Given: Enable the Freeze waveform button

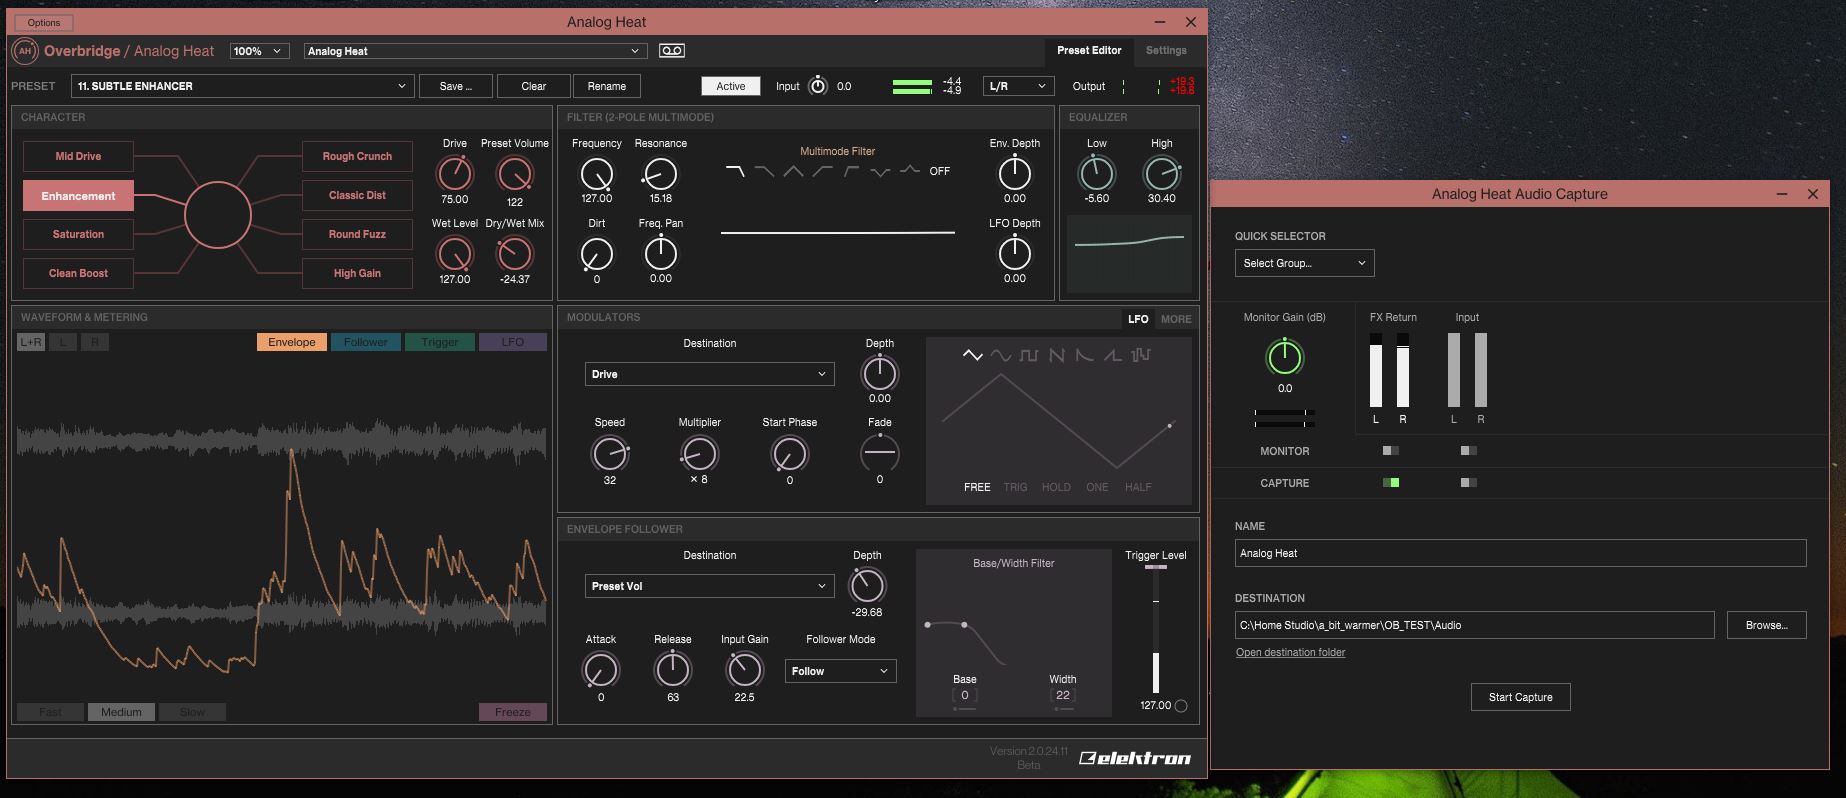Looking at the screenshot, I should pos(512,712).
